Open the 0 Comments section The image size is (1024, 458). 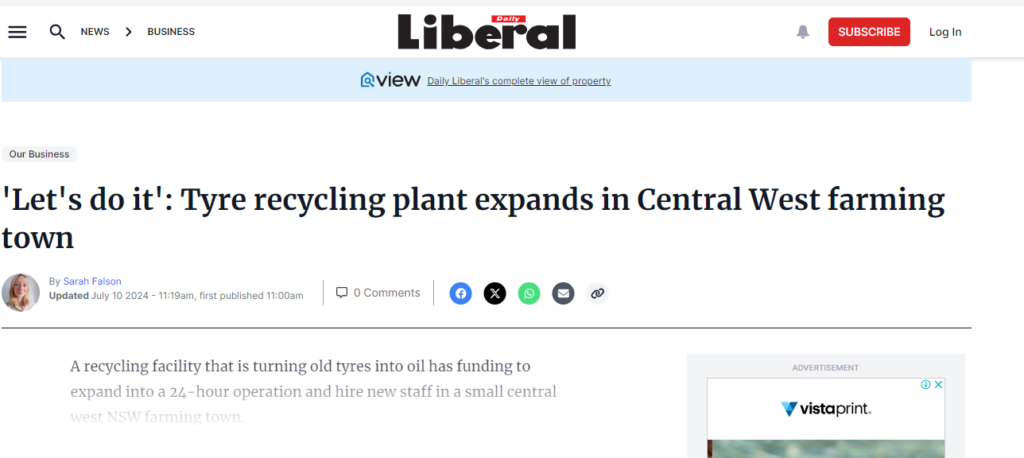coord(378,293)
